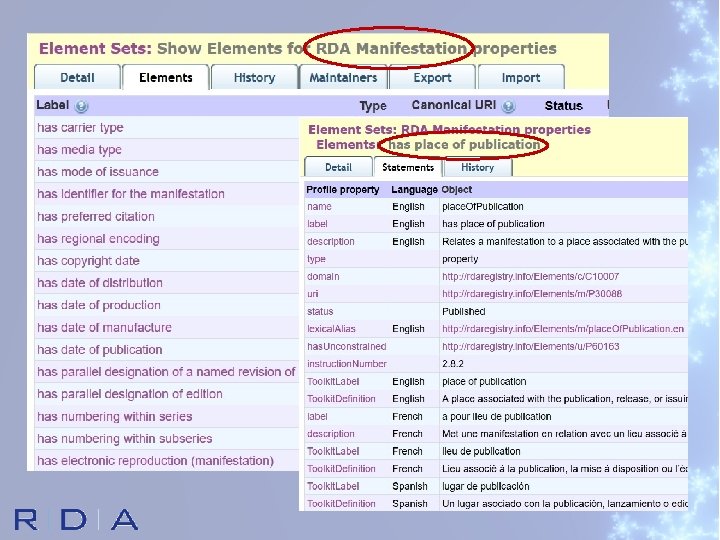Click the English 'description' profile property
The height and width of the screenshot is (540, 720).
pos(331,242)
